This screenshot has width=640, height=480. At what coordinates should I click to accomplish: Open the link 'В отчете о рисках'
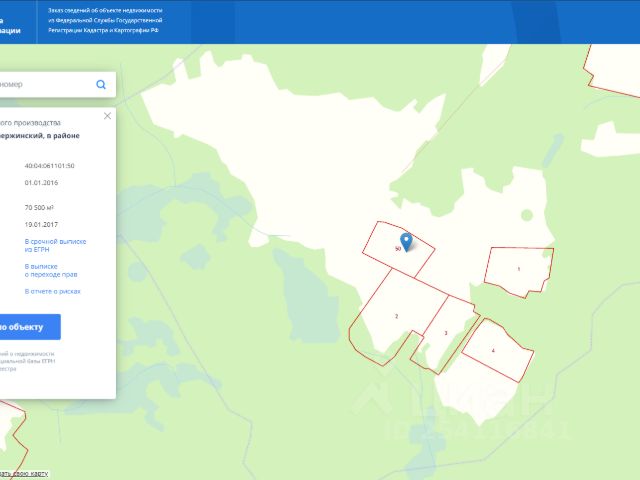click(52, 291)
